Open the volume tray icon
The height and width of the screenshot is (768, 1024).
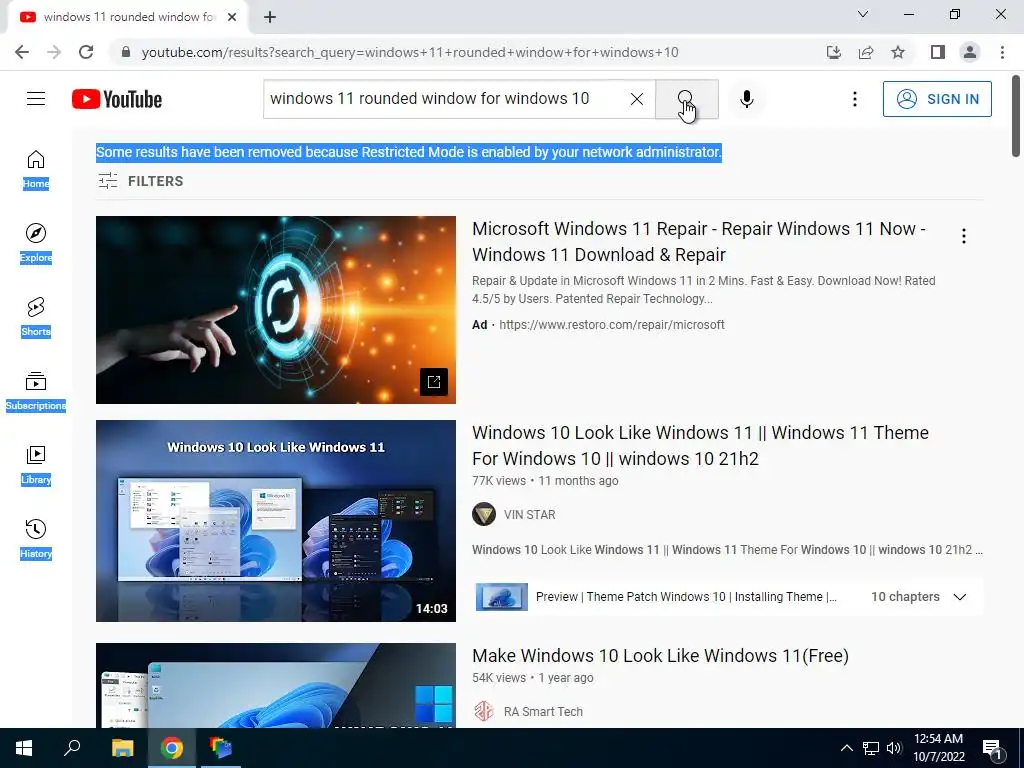894,748
